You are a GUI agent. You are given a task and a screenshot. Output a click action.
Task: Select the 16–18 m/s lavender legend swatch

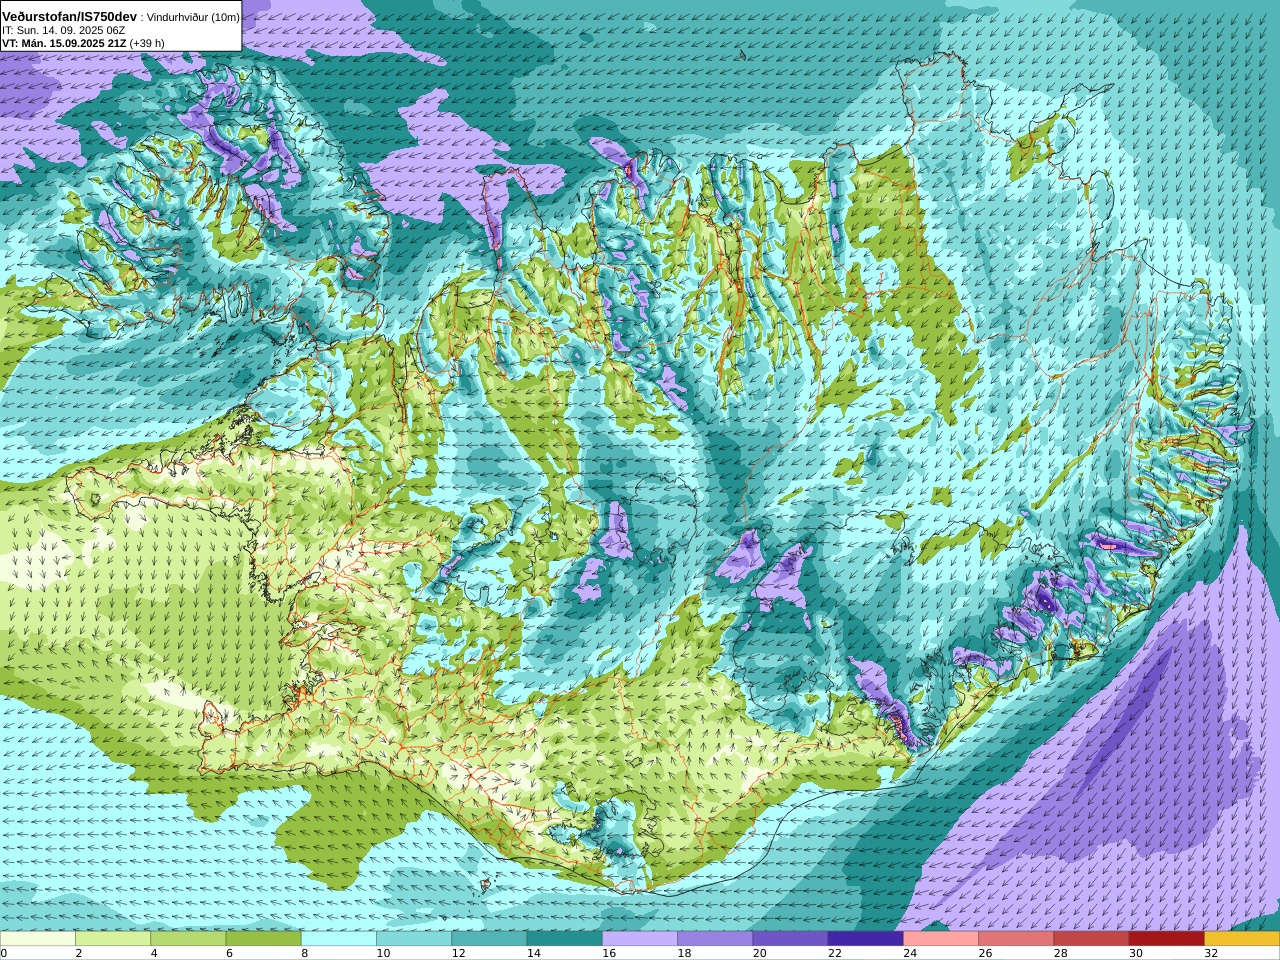click(640, 939)
